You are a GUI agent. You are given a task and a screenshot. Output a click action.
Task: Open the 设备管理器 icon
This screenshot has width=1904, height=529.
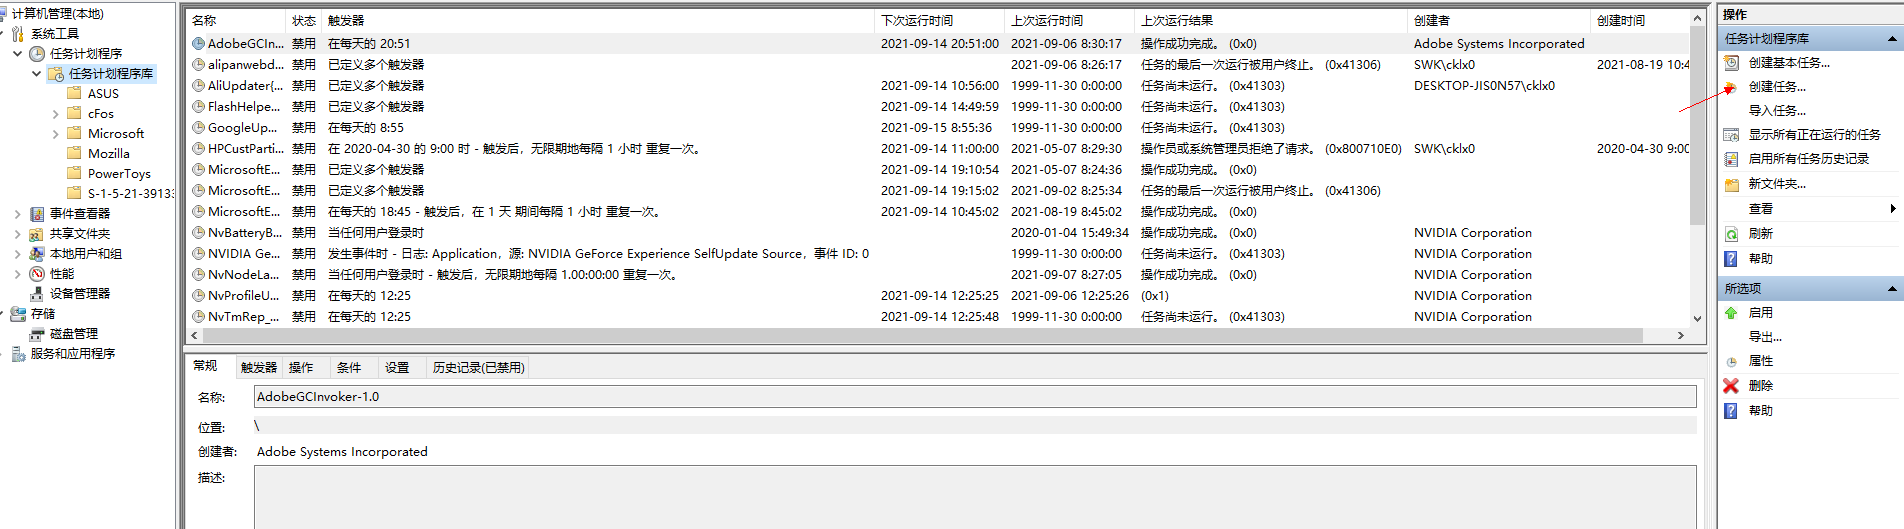[x=37, y=294]
